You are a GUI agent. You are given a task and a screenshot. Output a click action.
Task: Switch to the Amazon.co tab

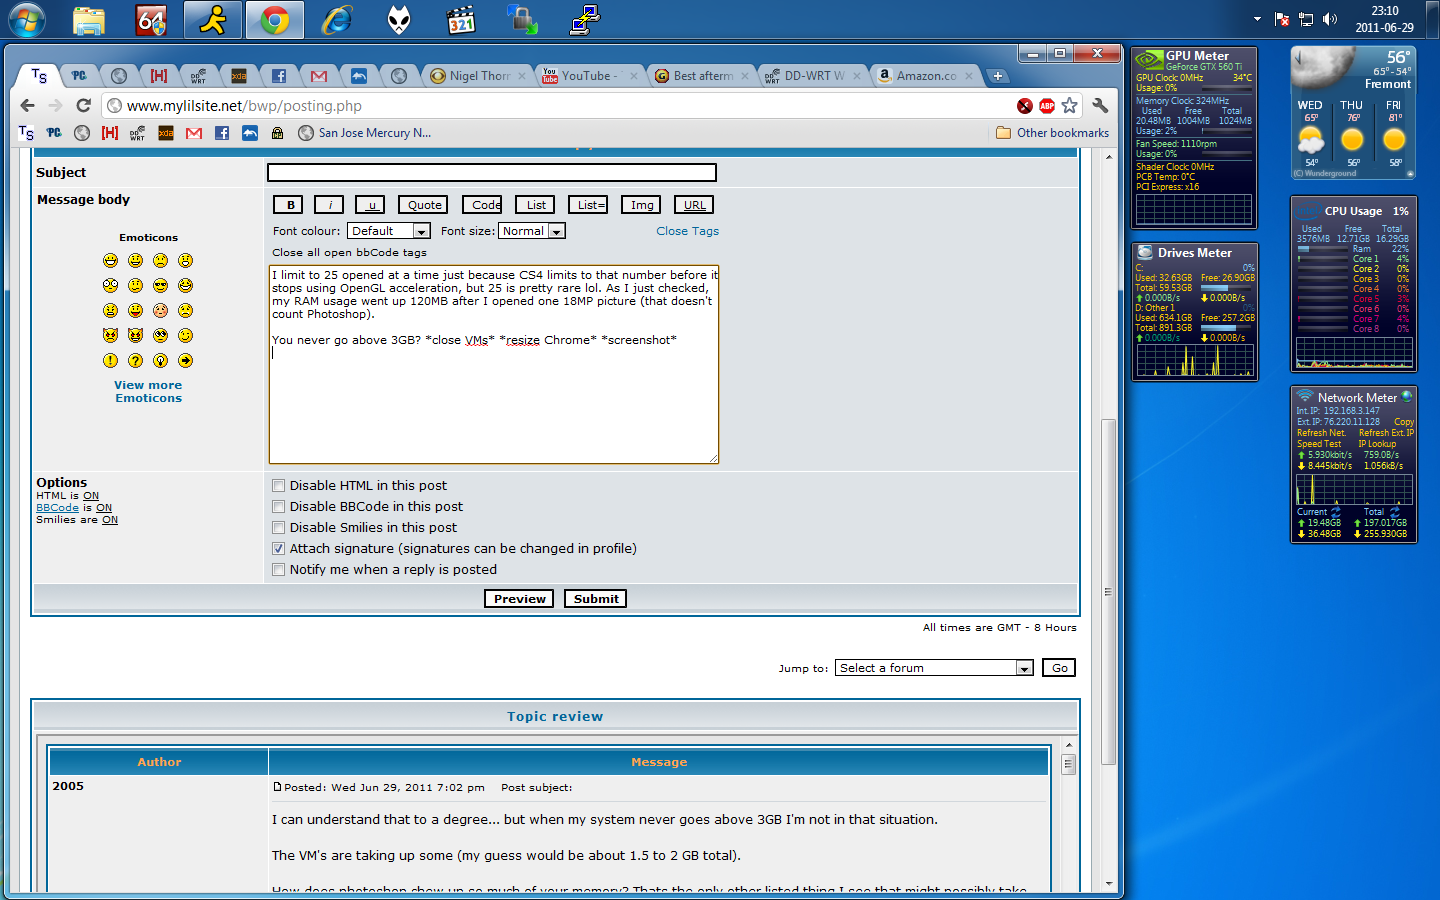coord(925,76)
